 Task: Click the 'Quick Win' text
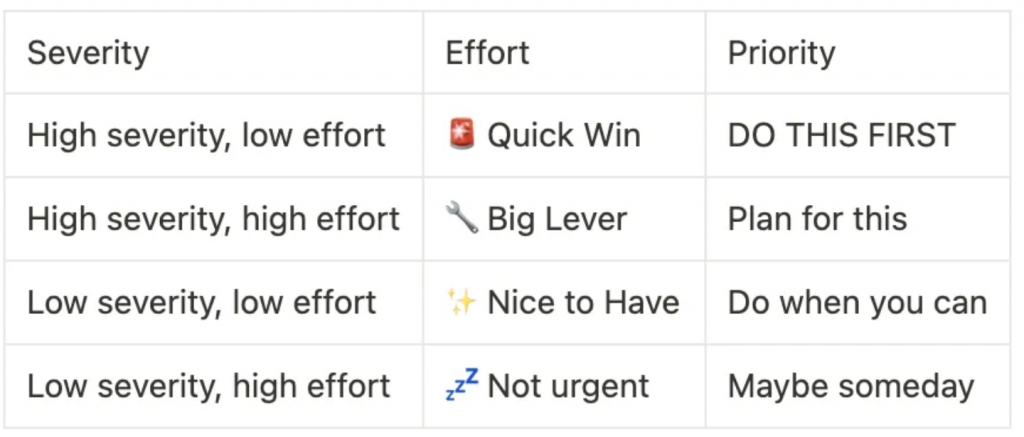click(564, 135)
